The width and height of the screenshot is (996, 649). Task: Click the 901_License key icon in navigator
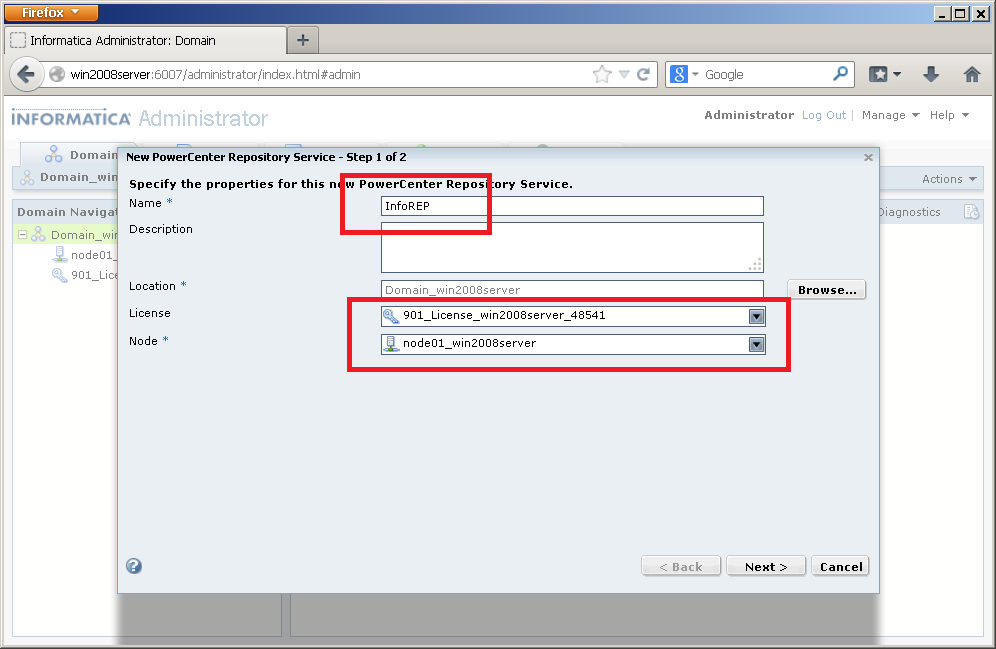tap(58, 275)
